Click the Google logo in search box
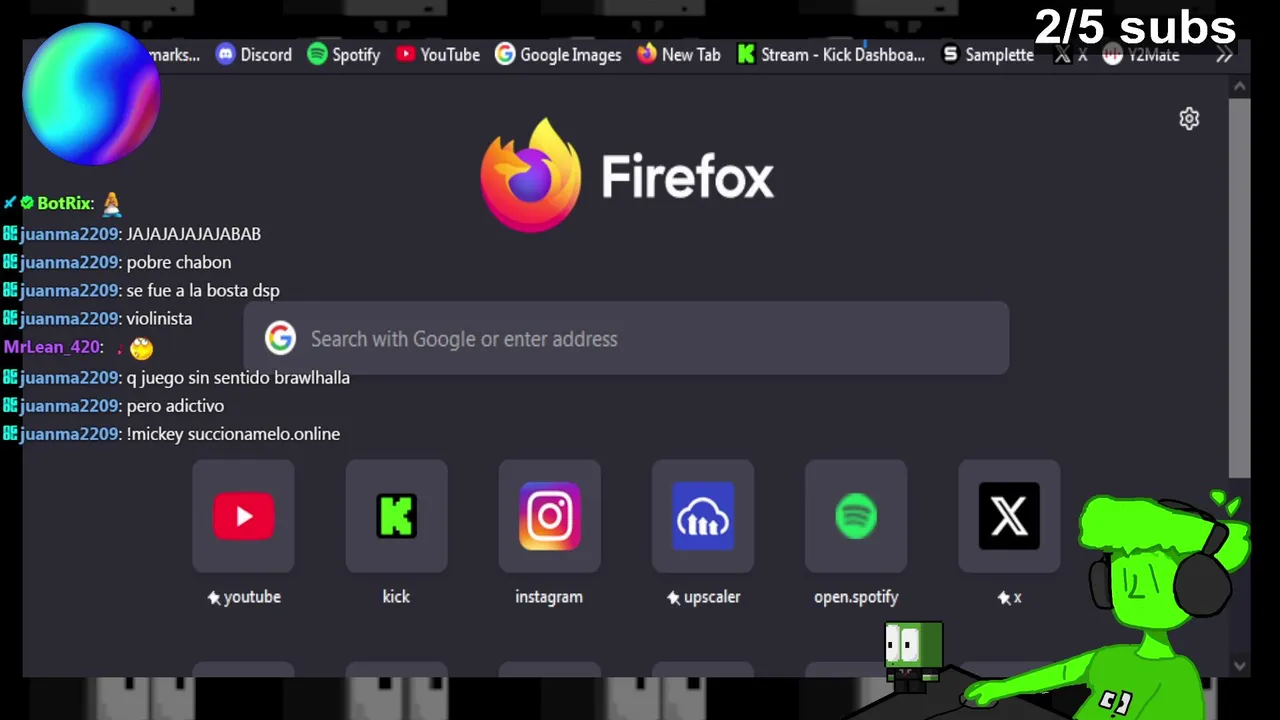Image resolution: width=1280 pixels, height=720 pixels. point(280,339)
